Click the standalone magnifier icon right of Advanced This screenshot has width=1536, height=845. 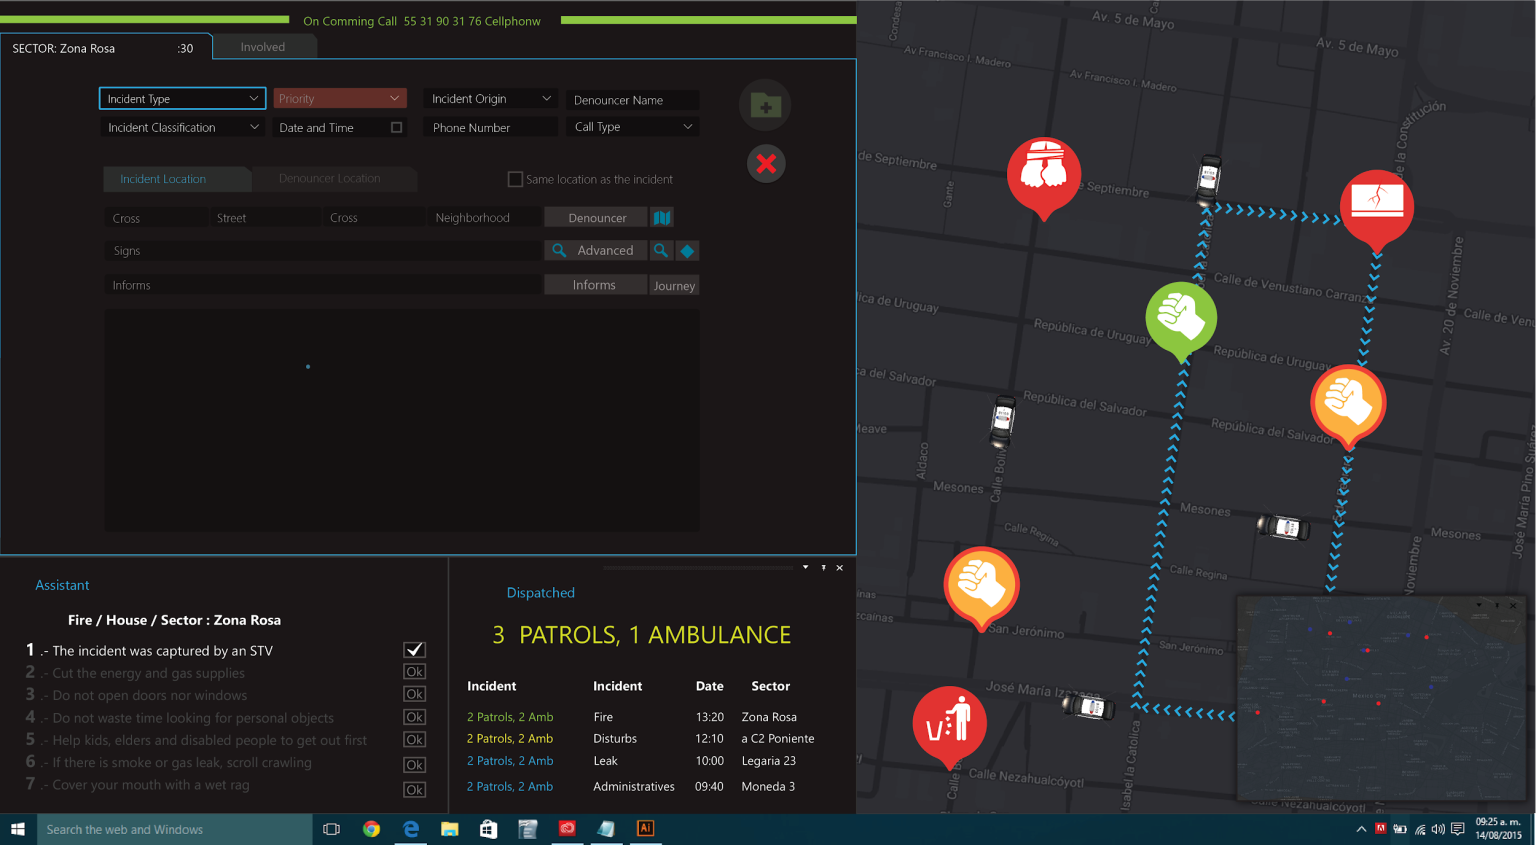pyautogui.click(x=661, y=251)
